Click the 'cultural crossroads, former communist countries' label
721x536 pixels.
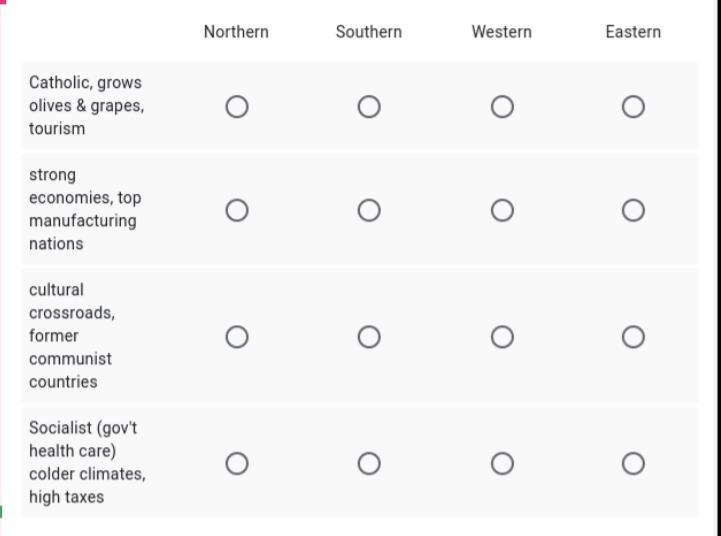click(72, 336)
